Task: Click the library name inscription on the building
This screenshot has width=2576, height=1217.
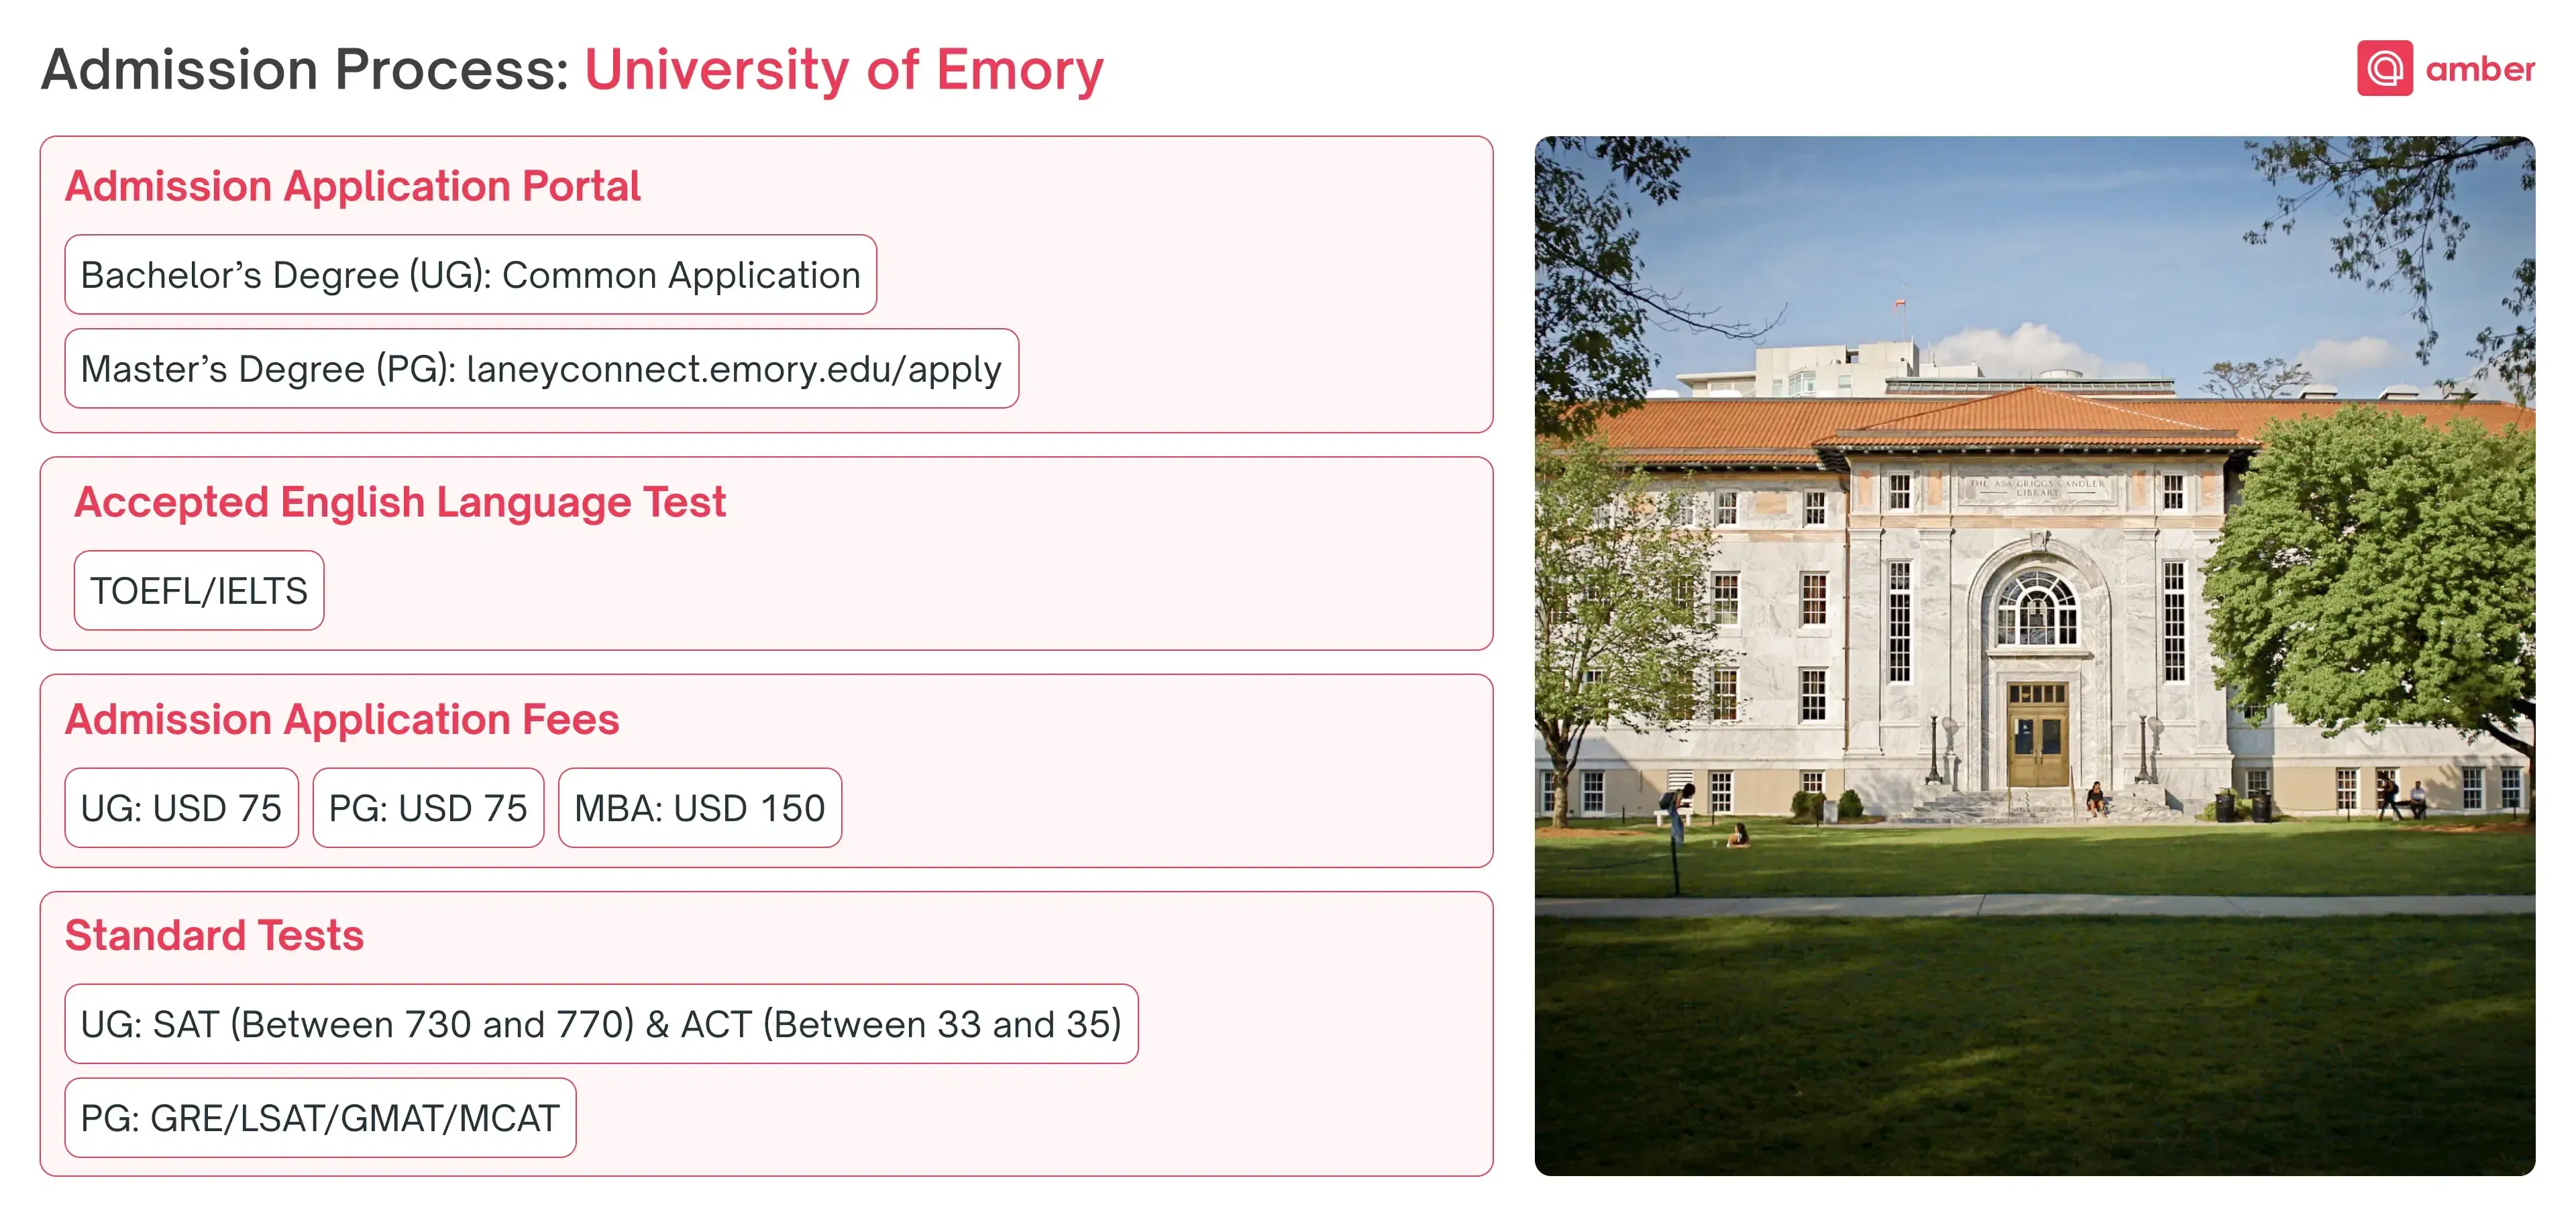Action: [x=2037, y=488]
